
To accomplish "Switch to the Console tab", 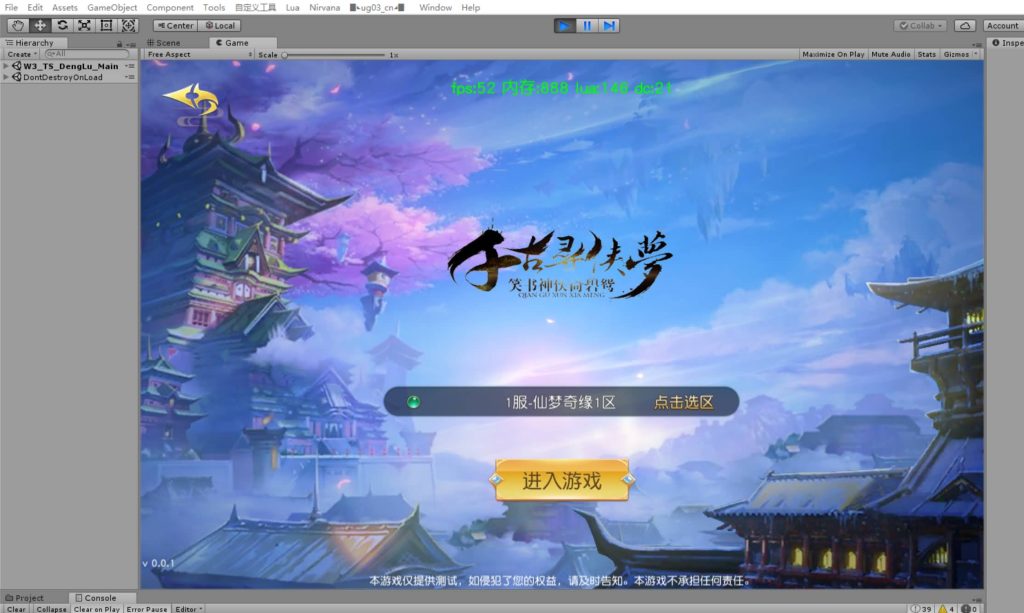I will [100, 597].
